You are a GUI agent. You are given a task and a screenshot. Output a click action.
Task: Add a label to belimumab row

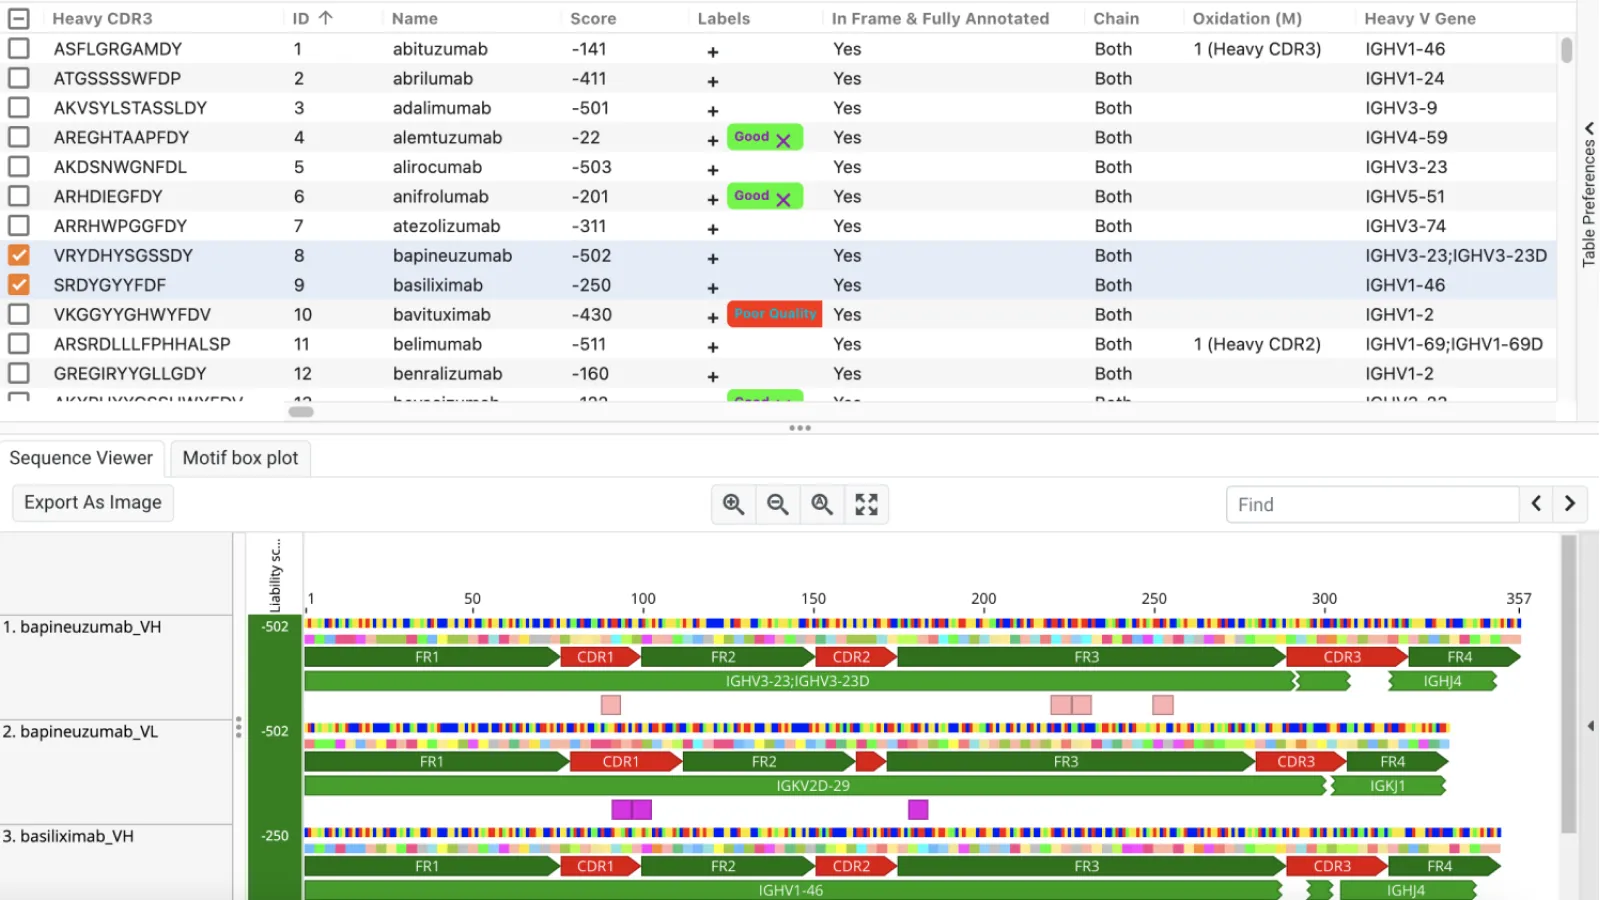[x=713, y=347]
